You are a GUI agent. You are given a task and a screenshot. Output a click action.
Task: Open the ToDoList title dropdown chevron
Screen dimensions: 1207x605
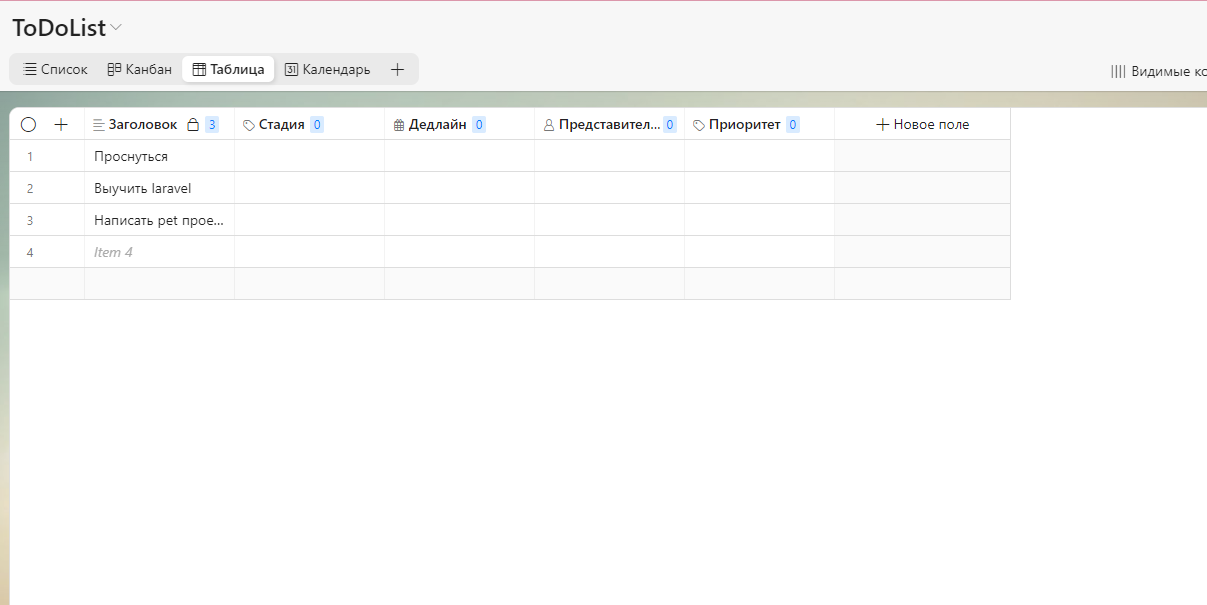click(116, 28)
